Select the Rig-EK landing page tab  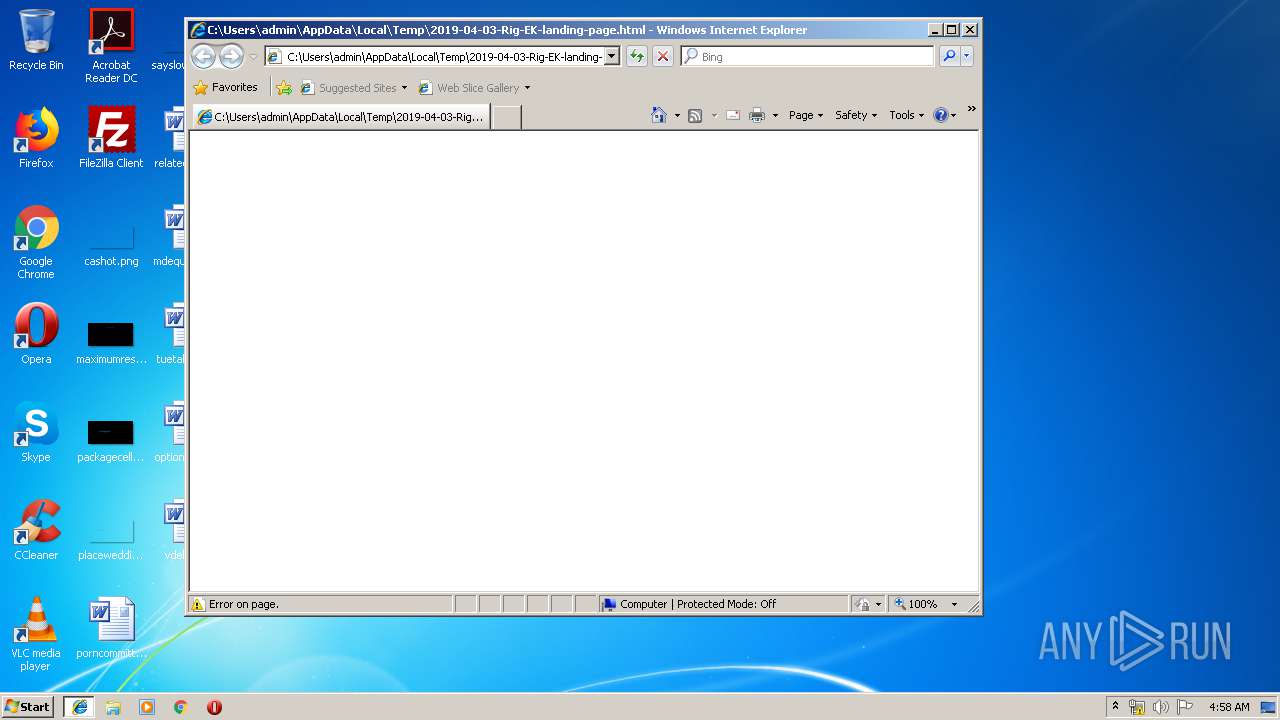coord(341,117)
